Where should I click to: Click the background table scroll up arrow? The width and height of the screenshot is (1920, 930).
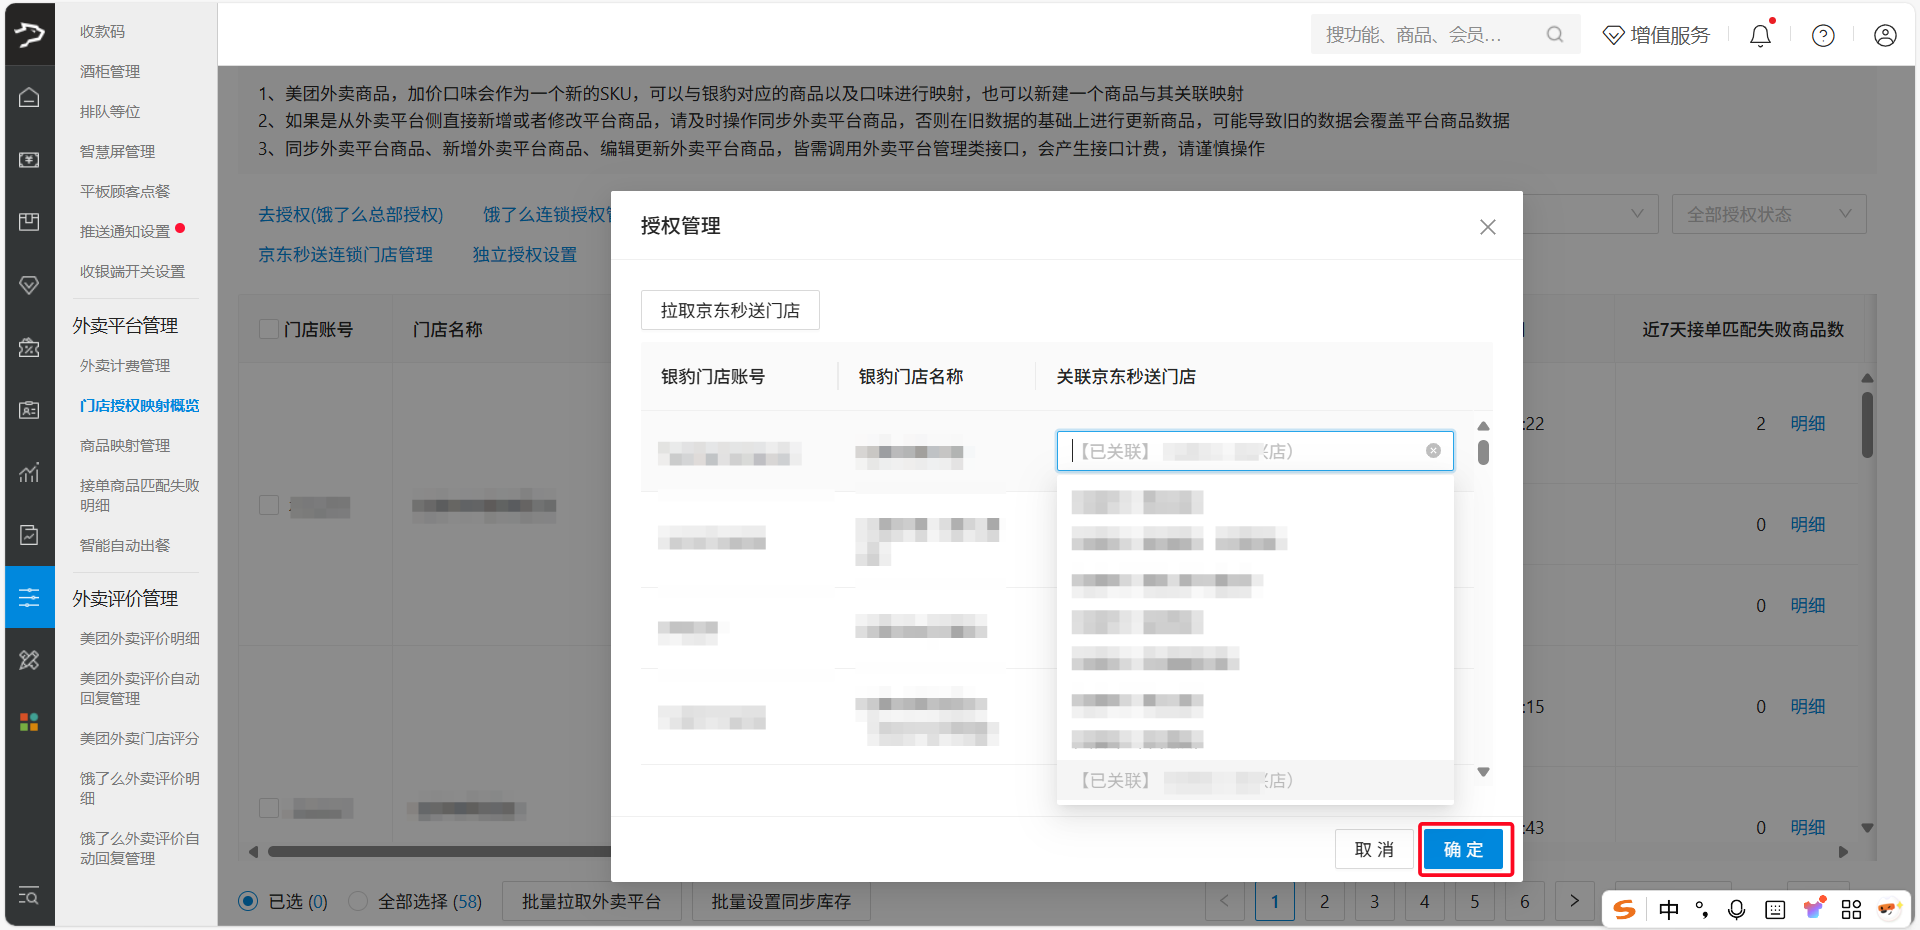[x=1867, y=378]
